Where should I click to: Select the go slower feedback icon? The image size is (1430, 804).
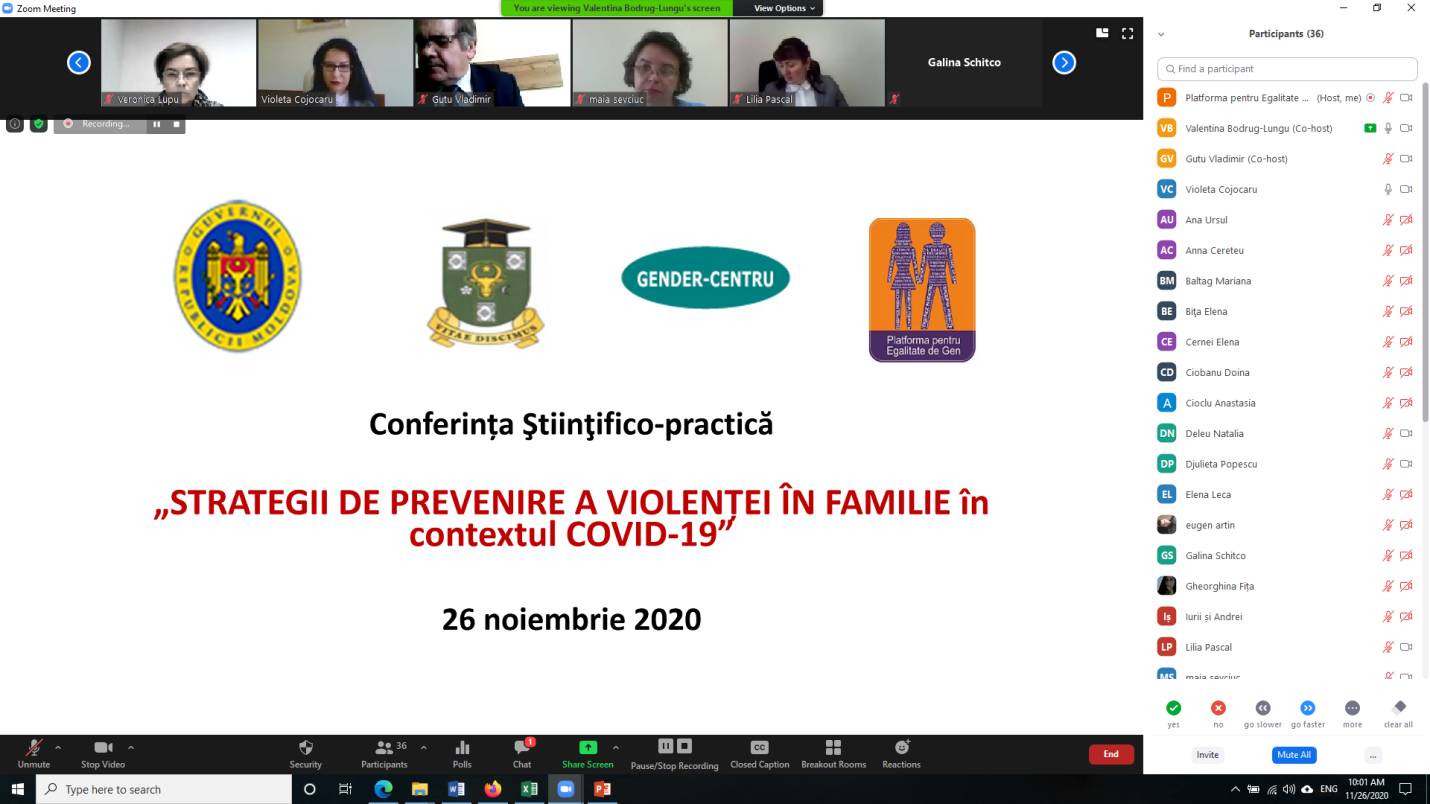click(x=1263, y=708)
